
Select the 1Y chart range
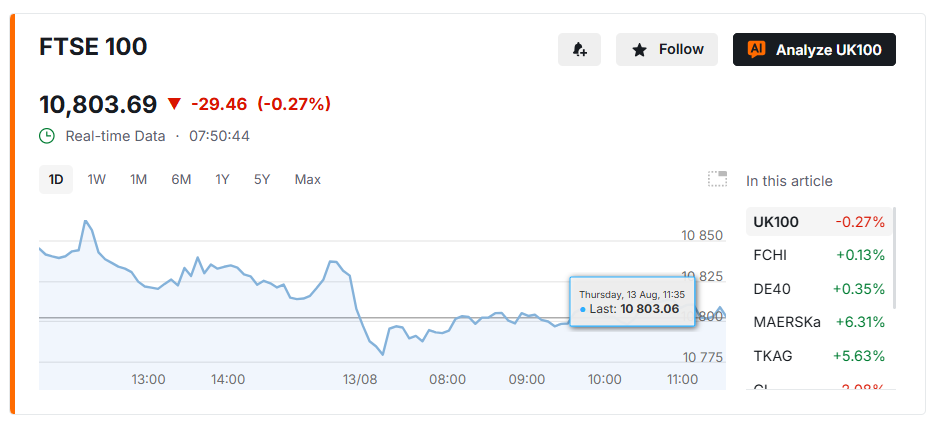coord(222,179)
